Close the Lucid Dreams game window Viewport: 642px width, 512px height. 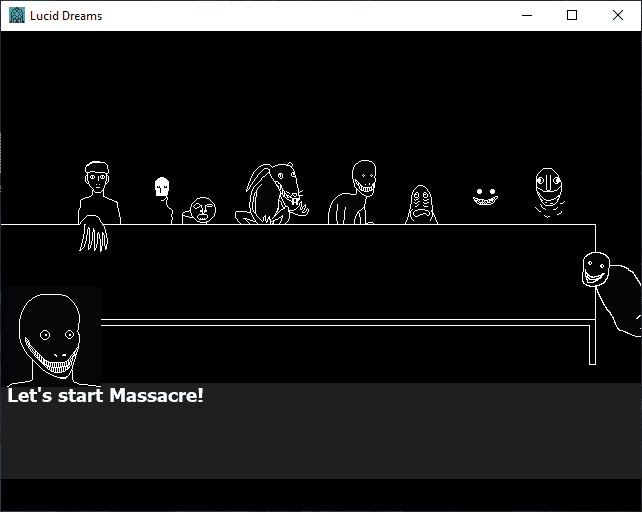click(618, 15)
